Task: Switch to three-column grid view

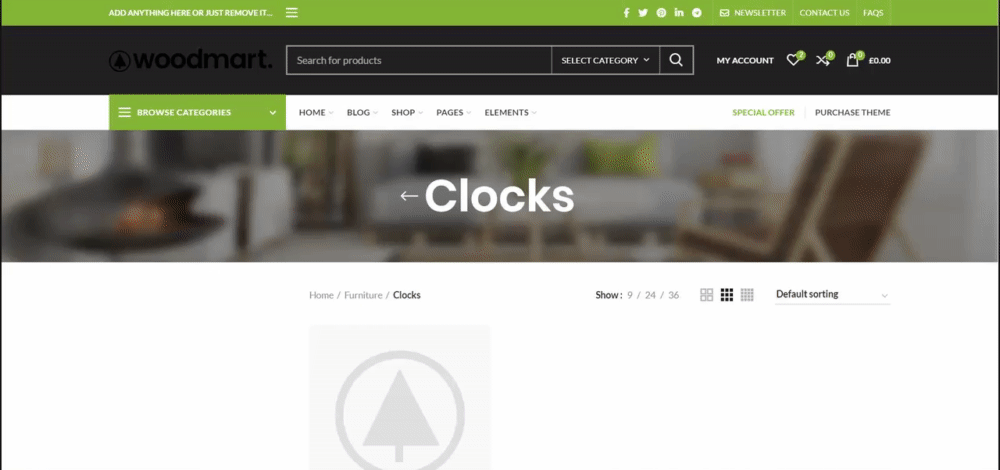Action: point(727,295)
